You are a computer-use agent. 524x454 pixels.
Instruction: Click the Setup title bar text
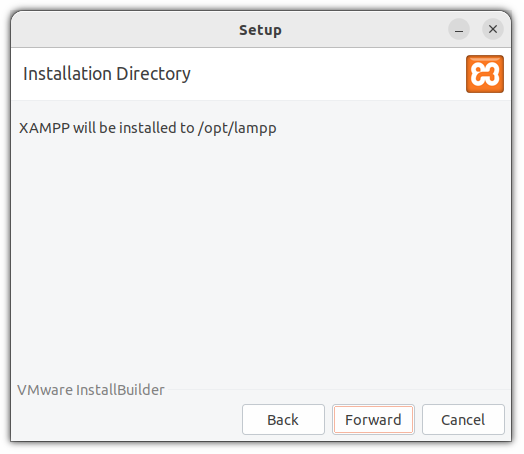(262, 30)
